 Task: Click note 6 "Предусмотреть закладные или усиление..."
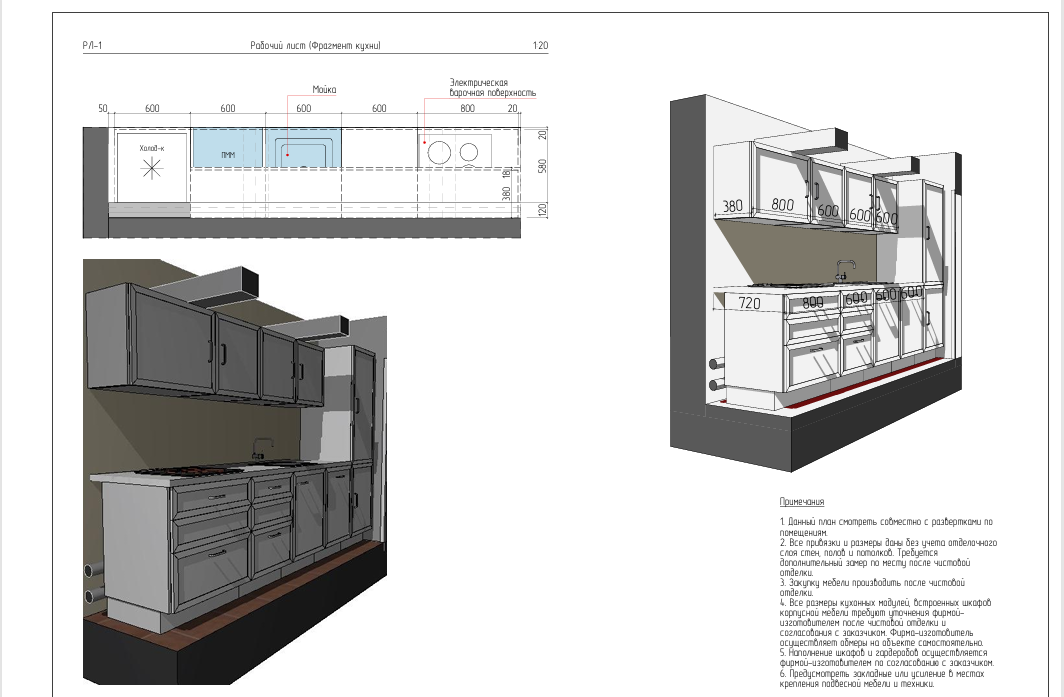[x=881, y=679]
